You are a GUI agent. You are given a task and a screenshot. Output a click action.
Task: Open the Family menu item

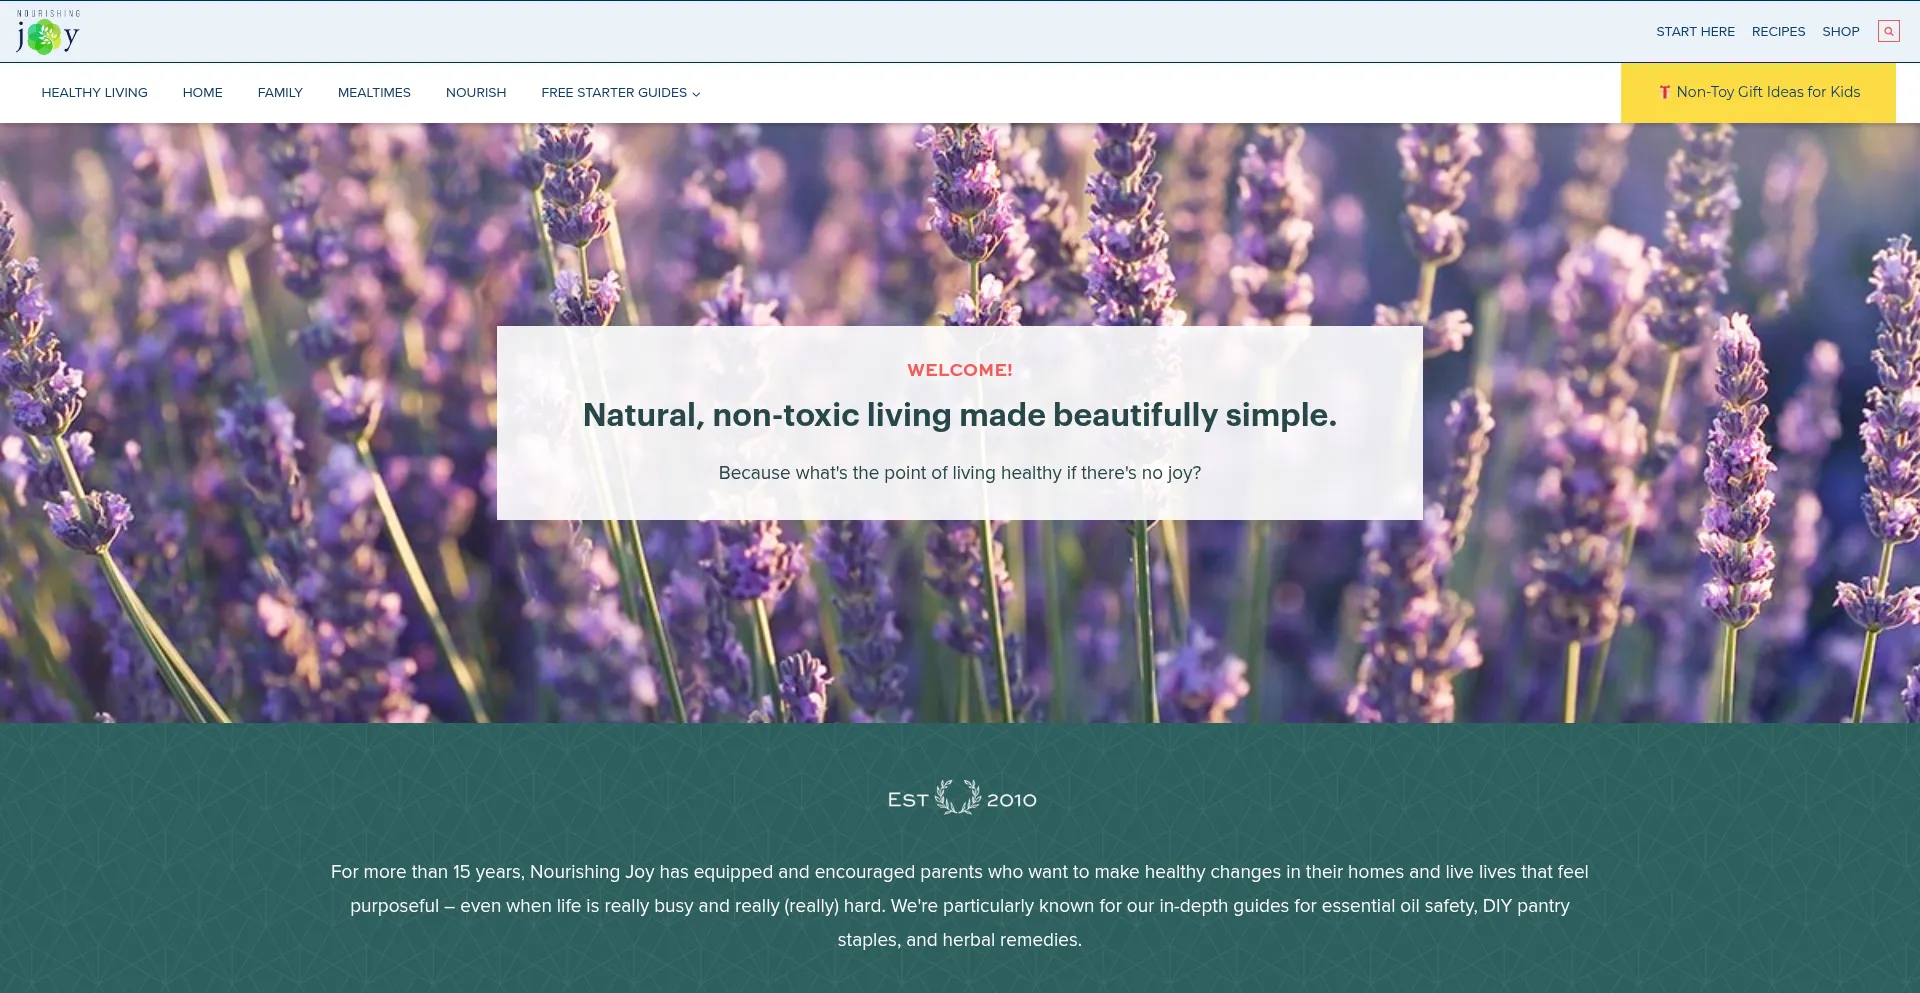point(280,92)
